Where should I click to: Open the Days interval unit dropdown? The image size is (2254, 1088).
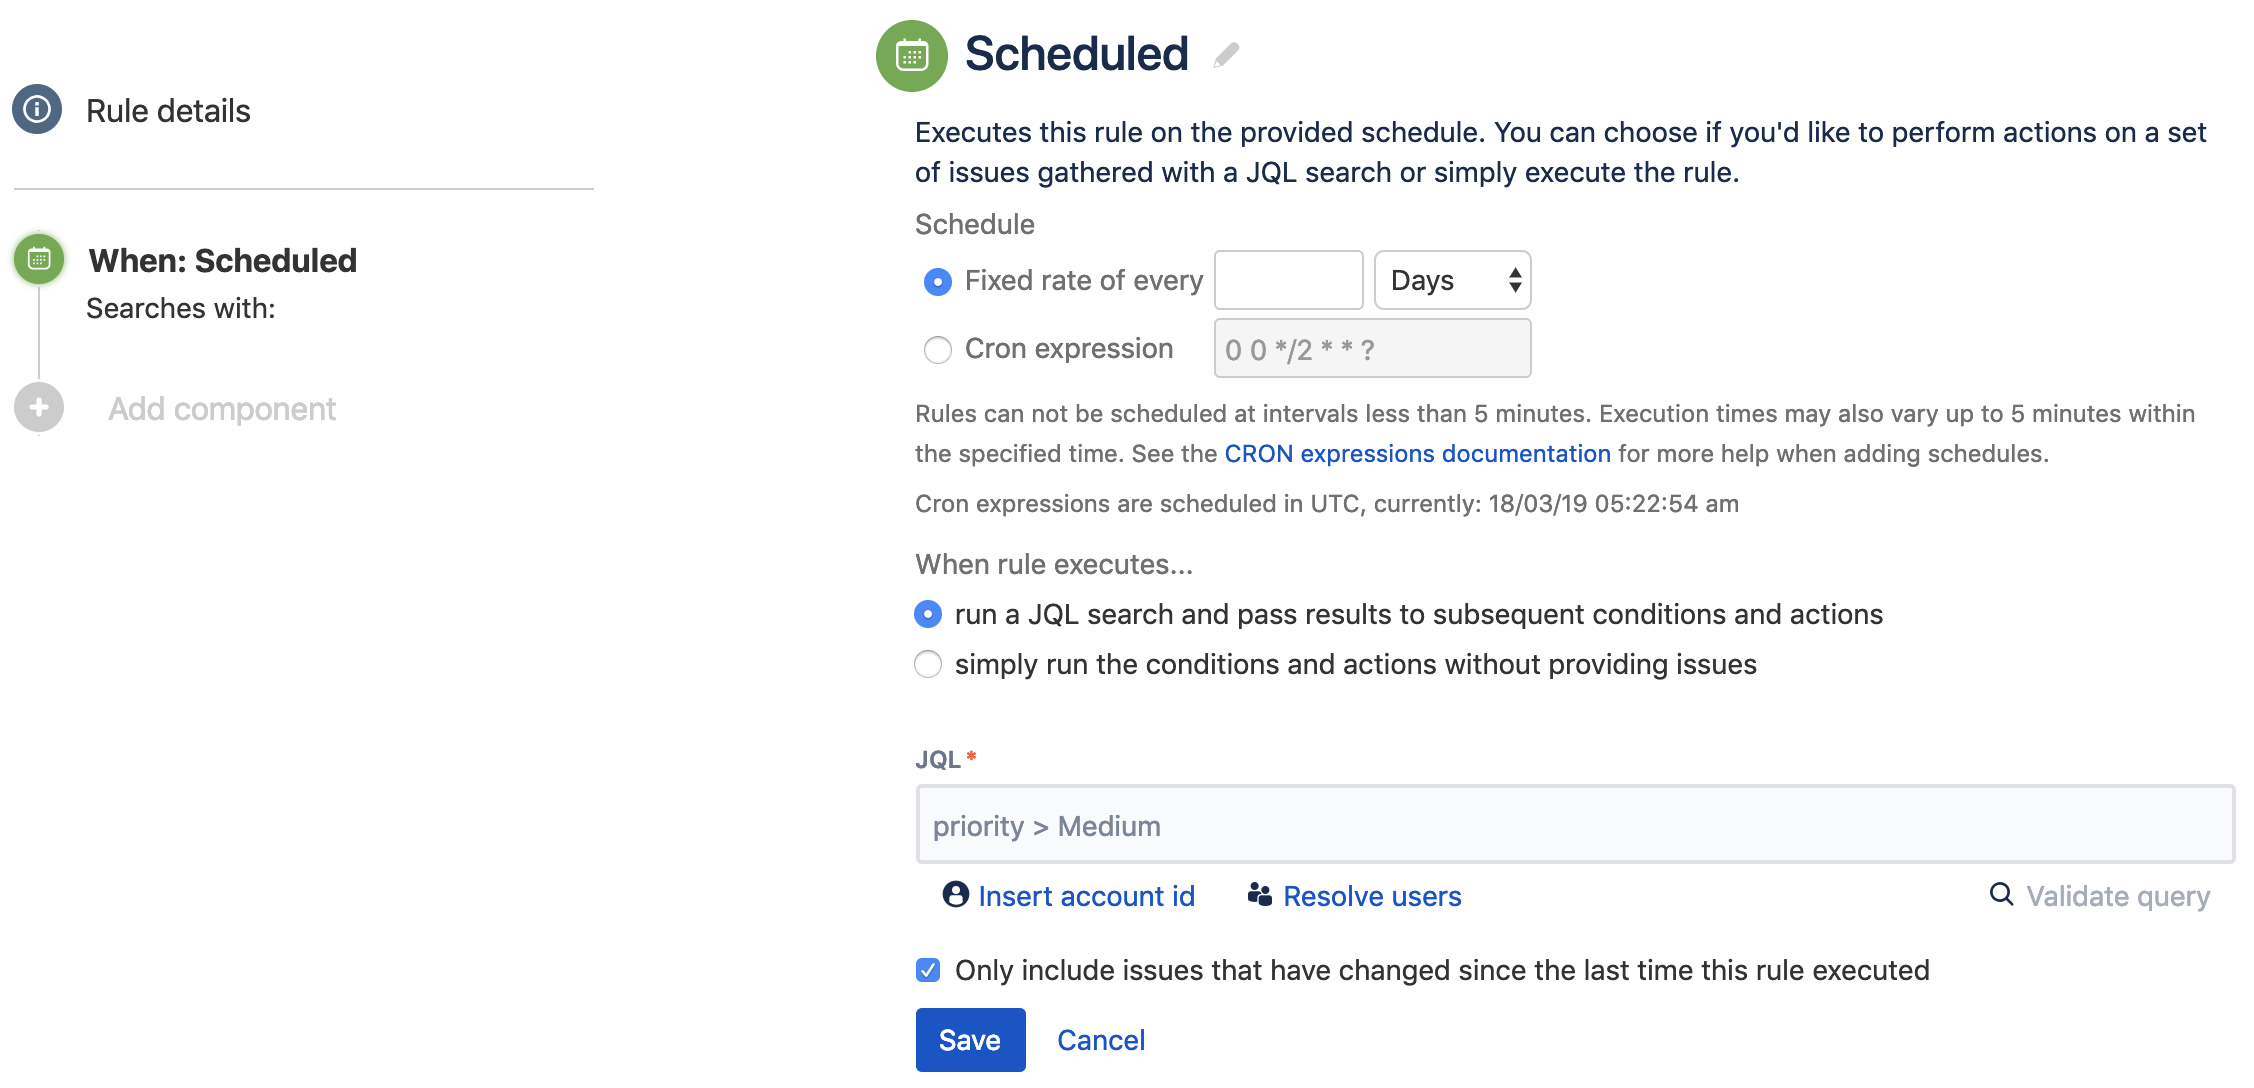click(x=1452, y=281)
